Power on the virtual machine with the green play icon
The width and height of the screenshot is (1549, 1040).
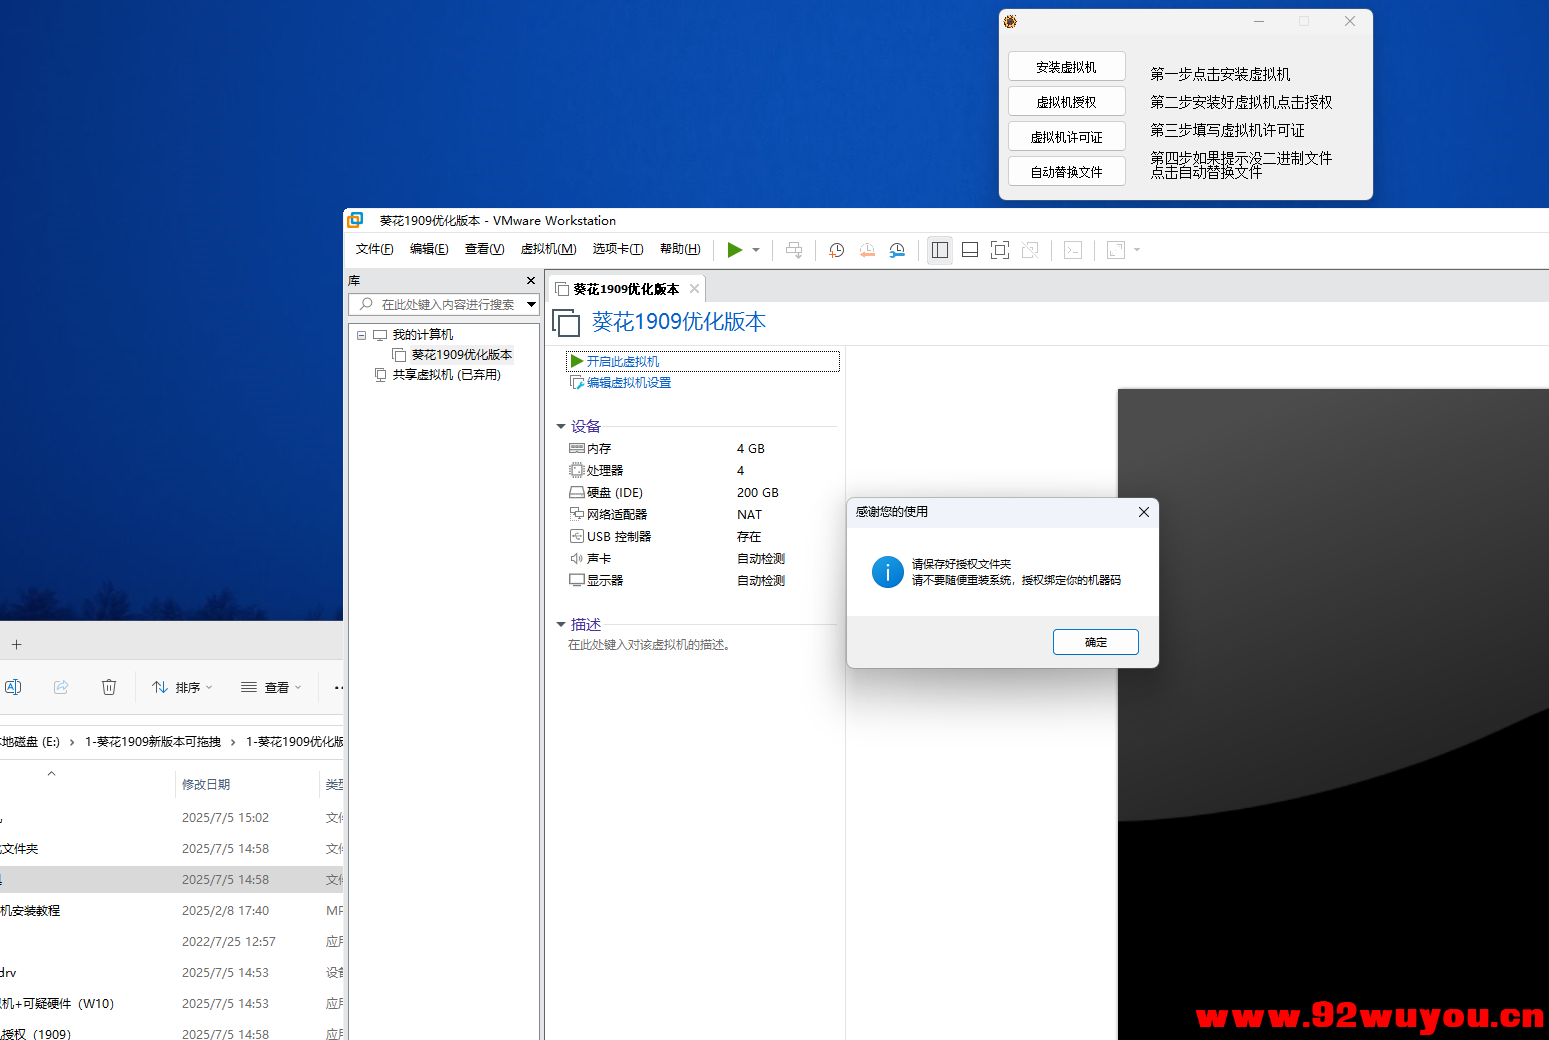coord(735,249)
